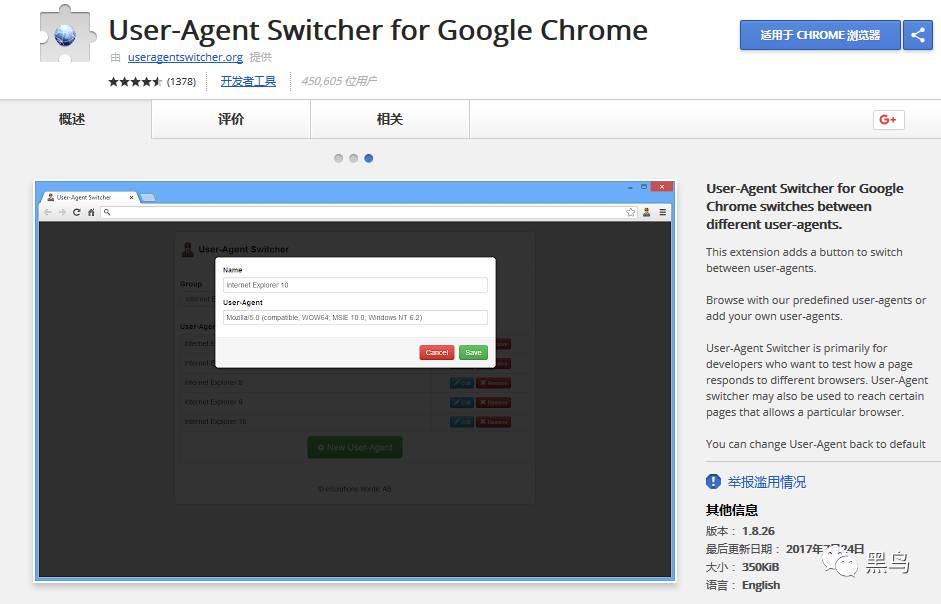Viewport: 941px width, 604px height.
Task: Switch to the 评价 tab
Action: [x=231, y=119]
